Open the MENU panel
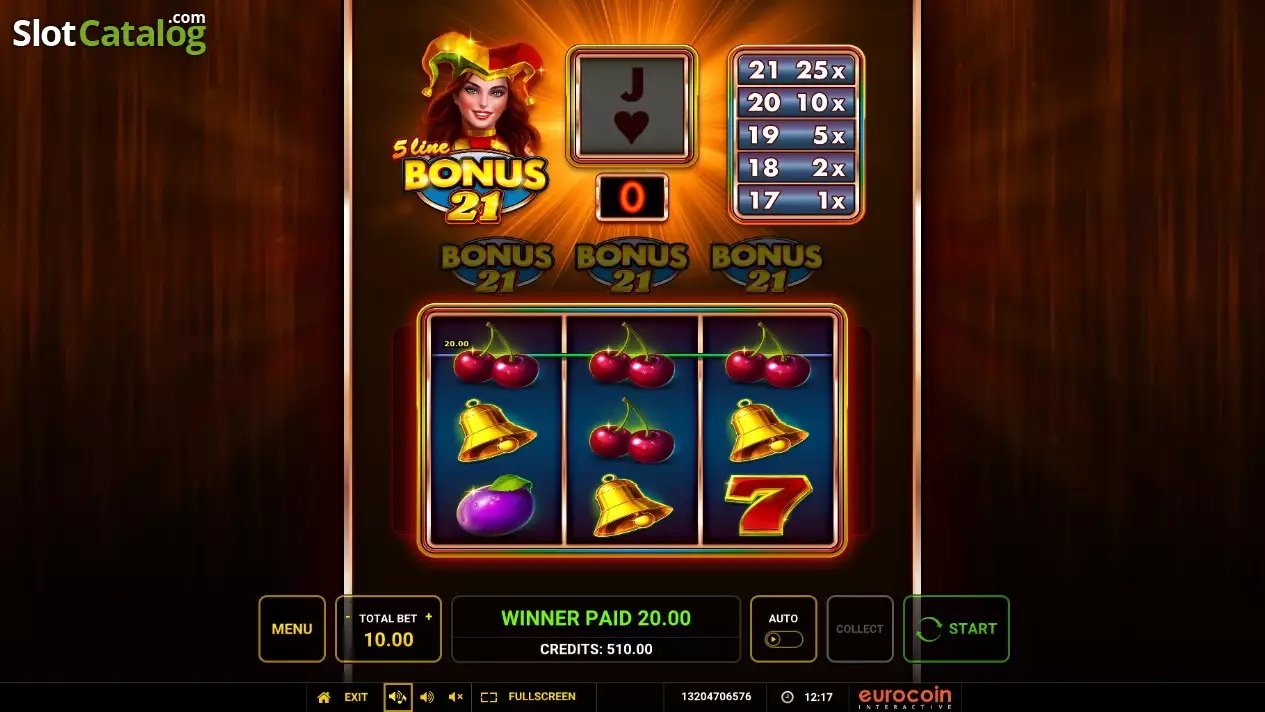The image size is (1265, 712). click(x=292, y=629)
